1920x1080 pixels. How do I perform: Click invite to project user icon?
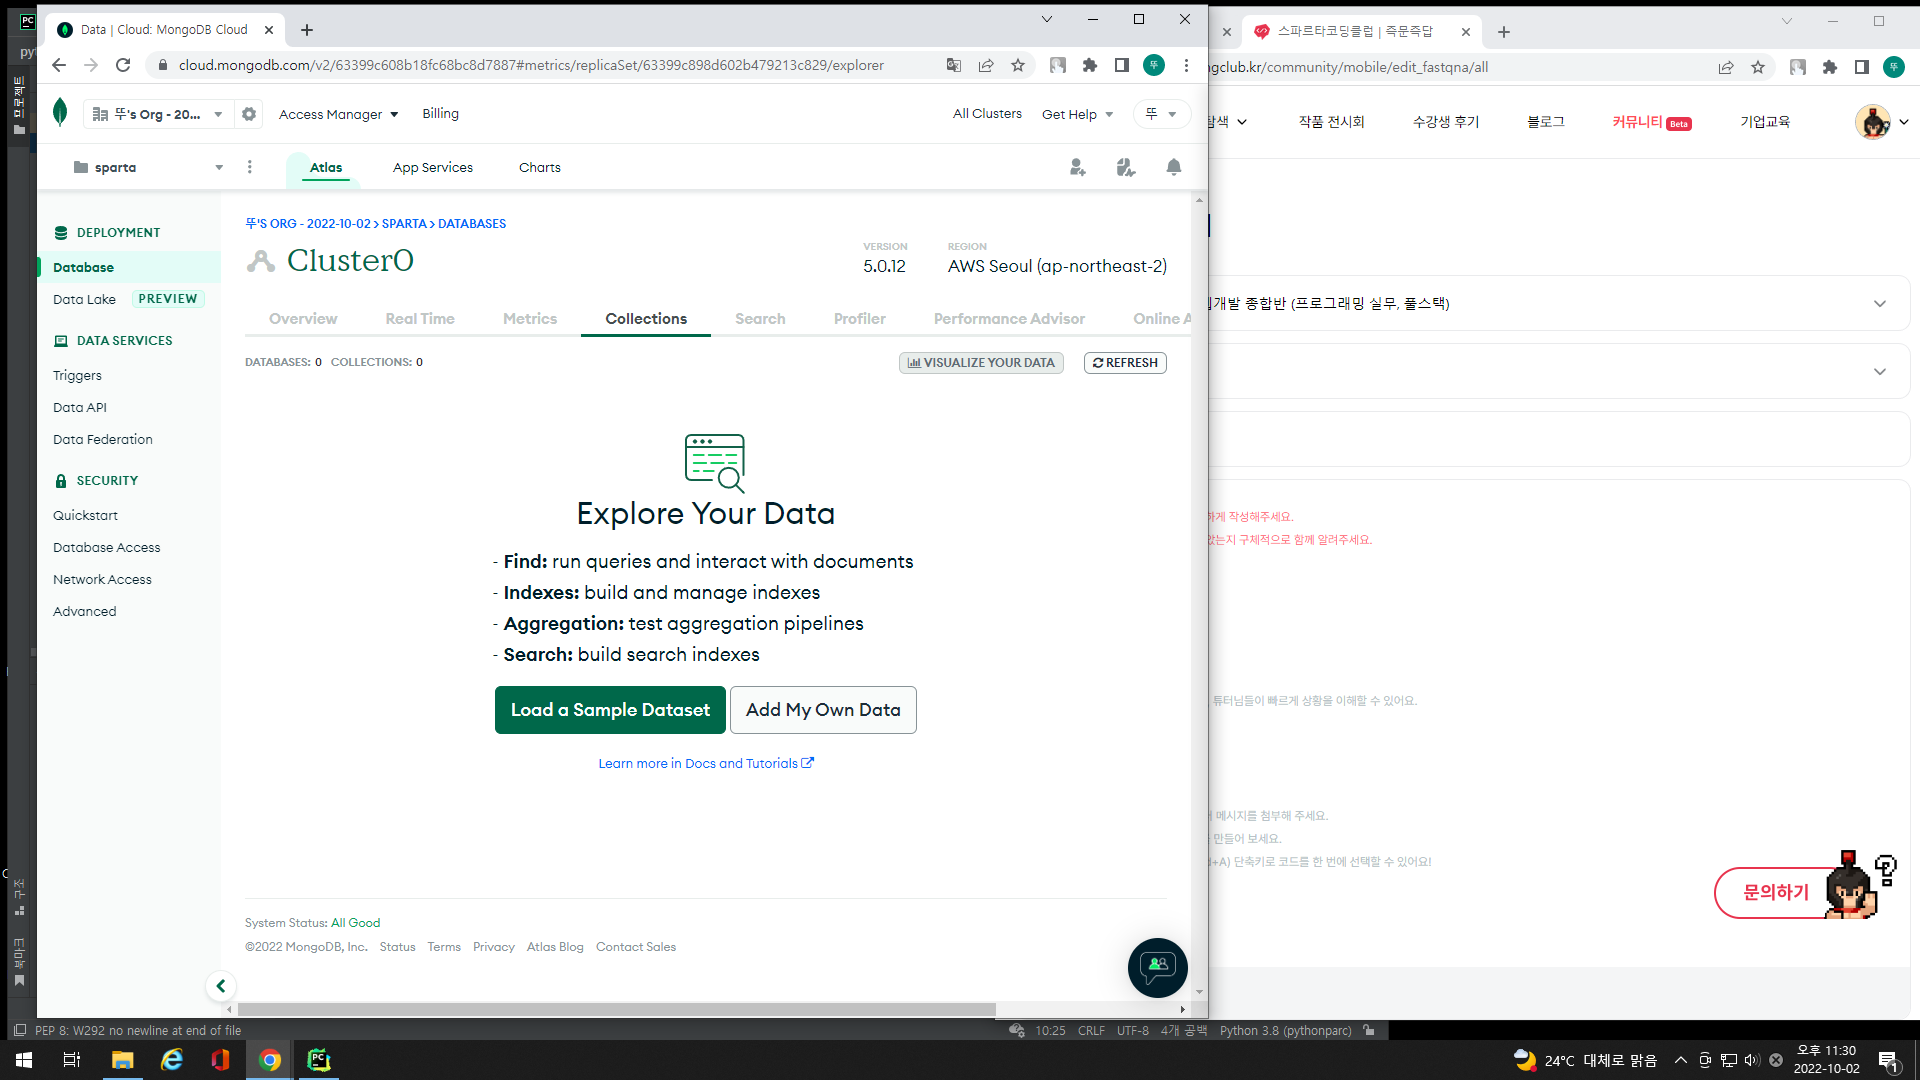click(1077, 167)
